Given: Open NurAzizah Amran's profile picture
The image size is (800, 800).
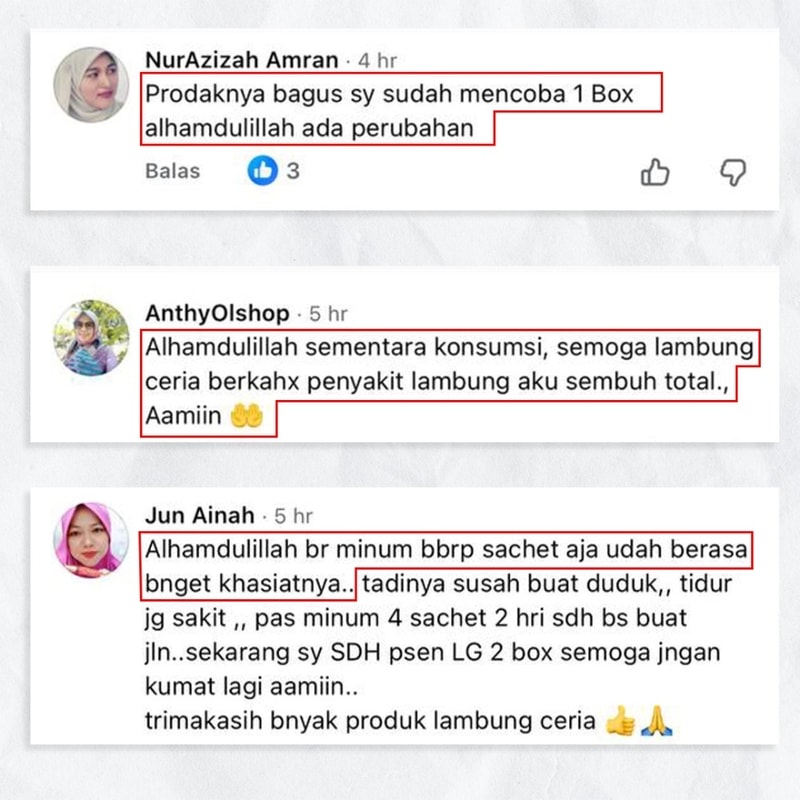Looking at the screenshot, I should pyautogui.click(x=91, y=85).
